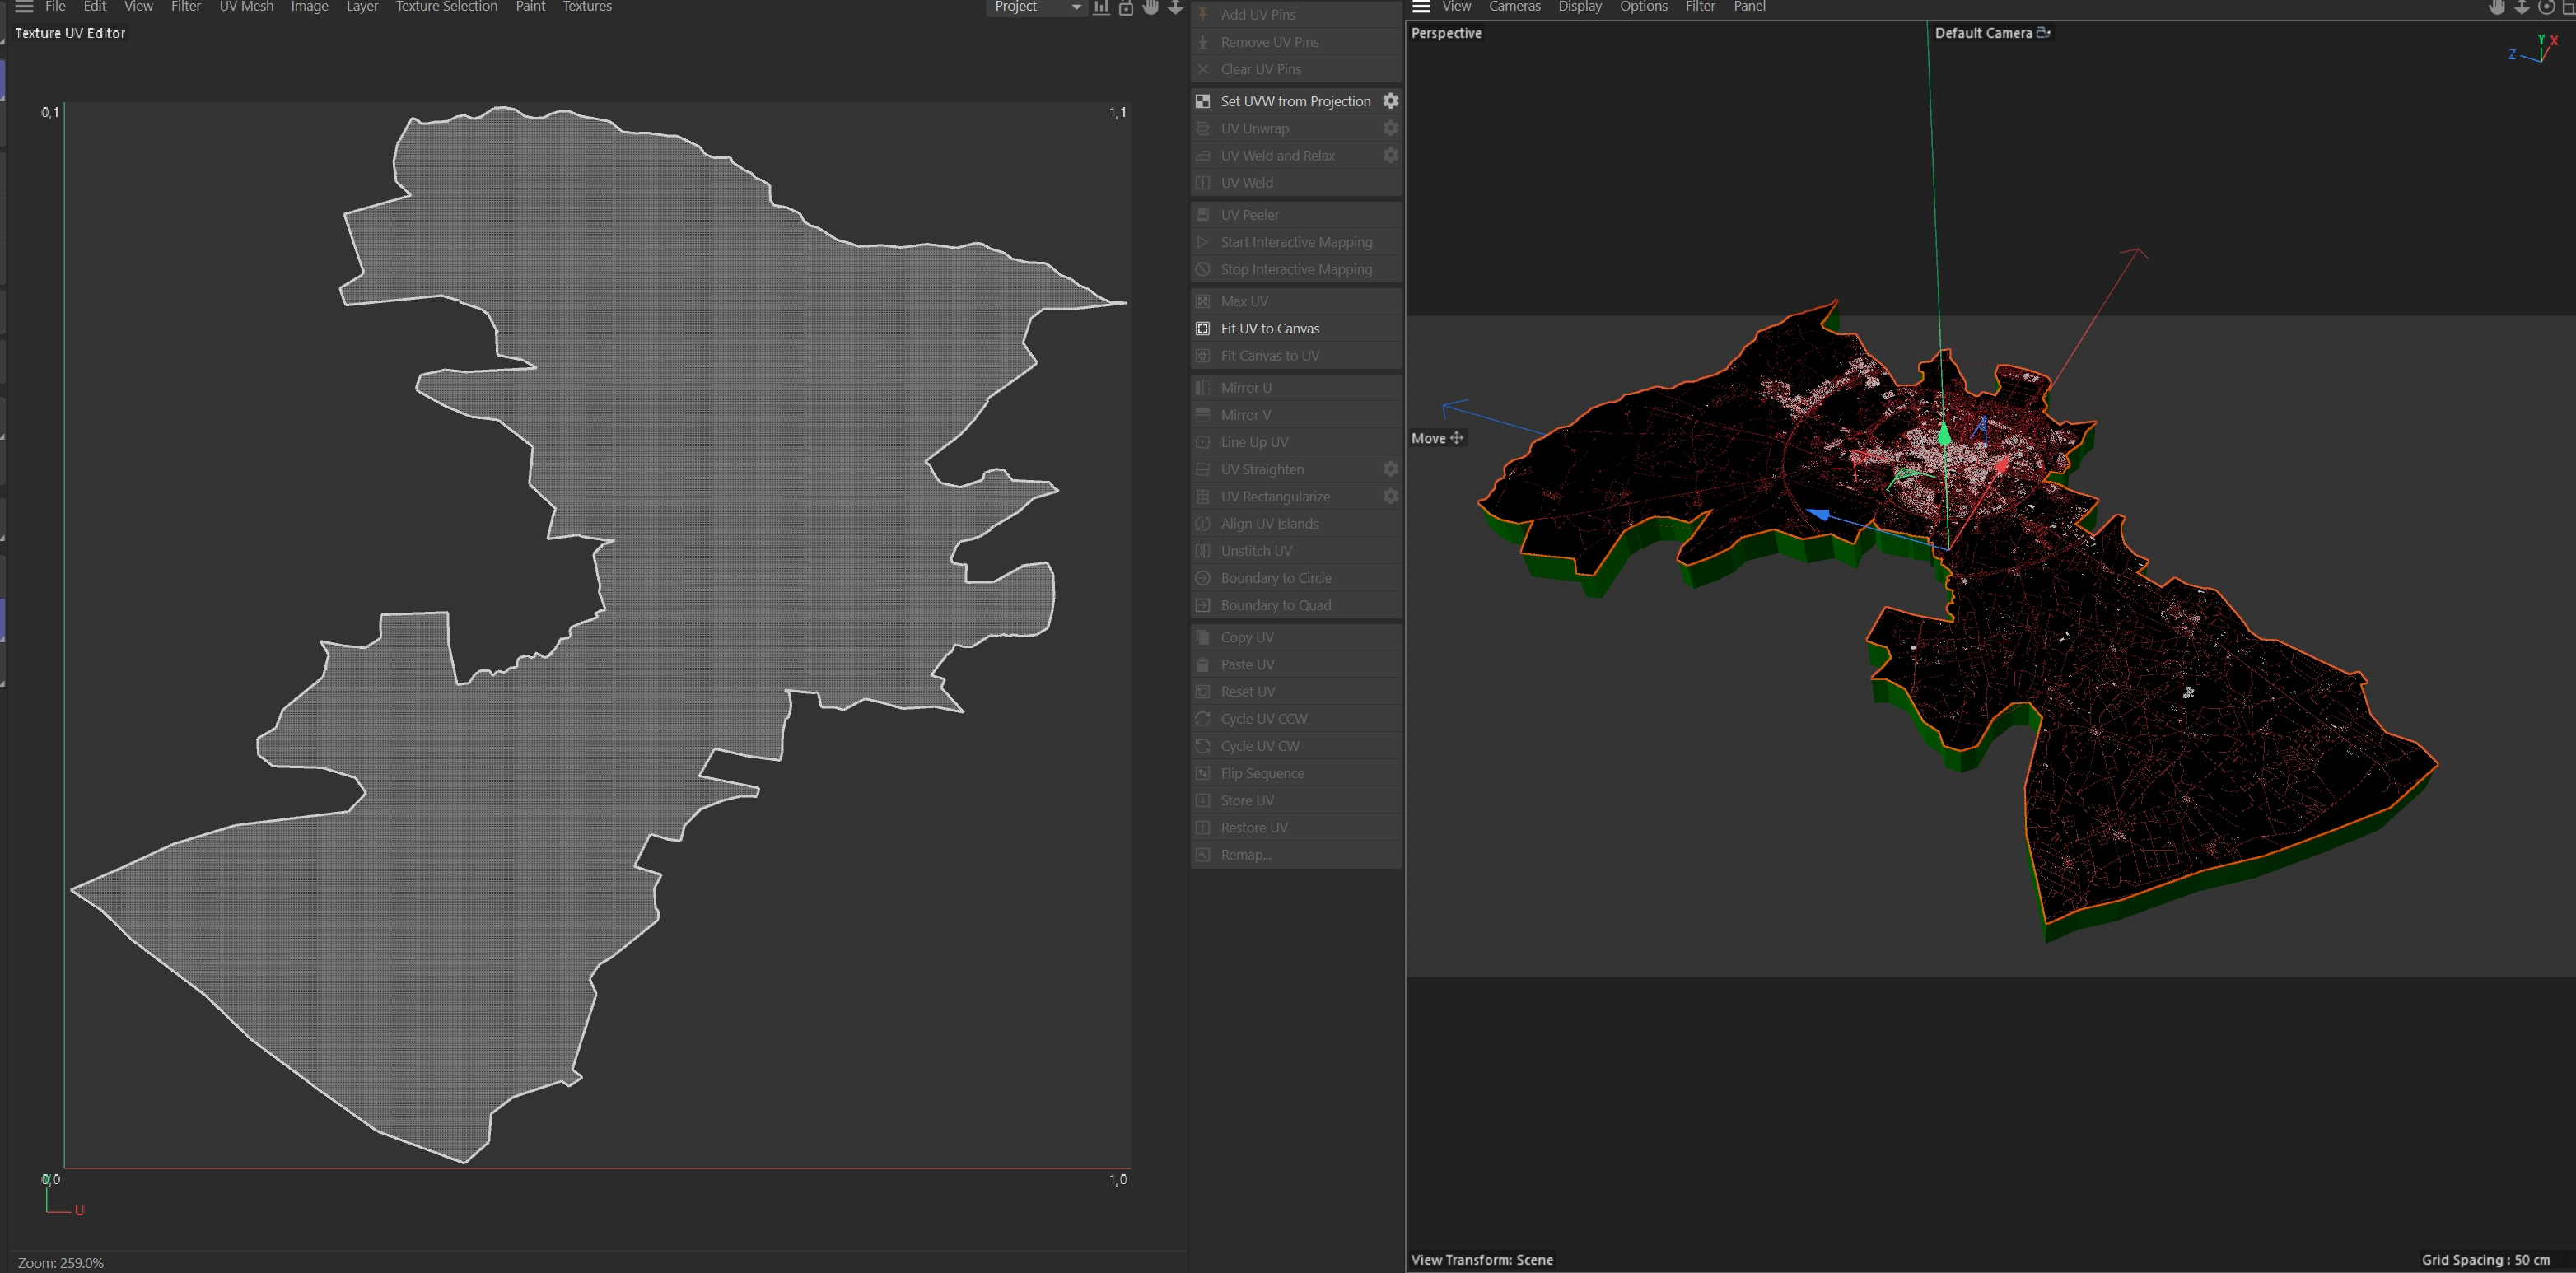Click Set UVW from Projection command
Image resolution: width=2576 pixels, height=1273 pixels.
1295,101
